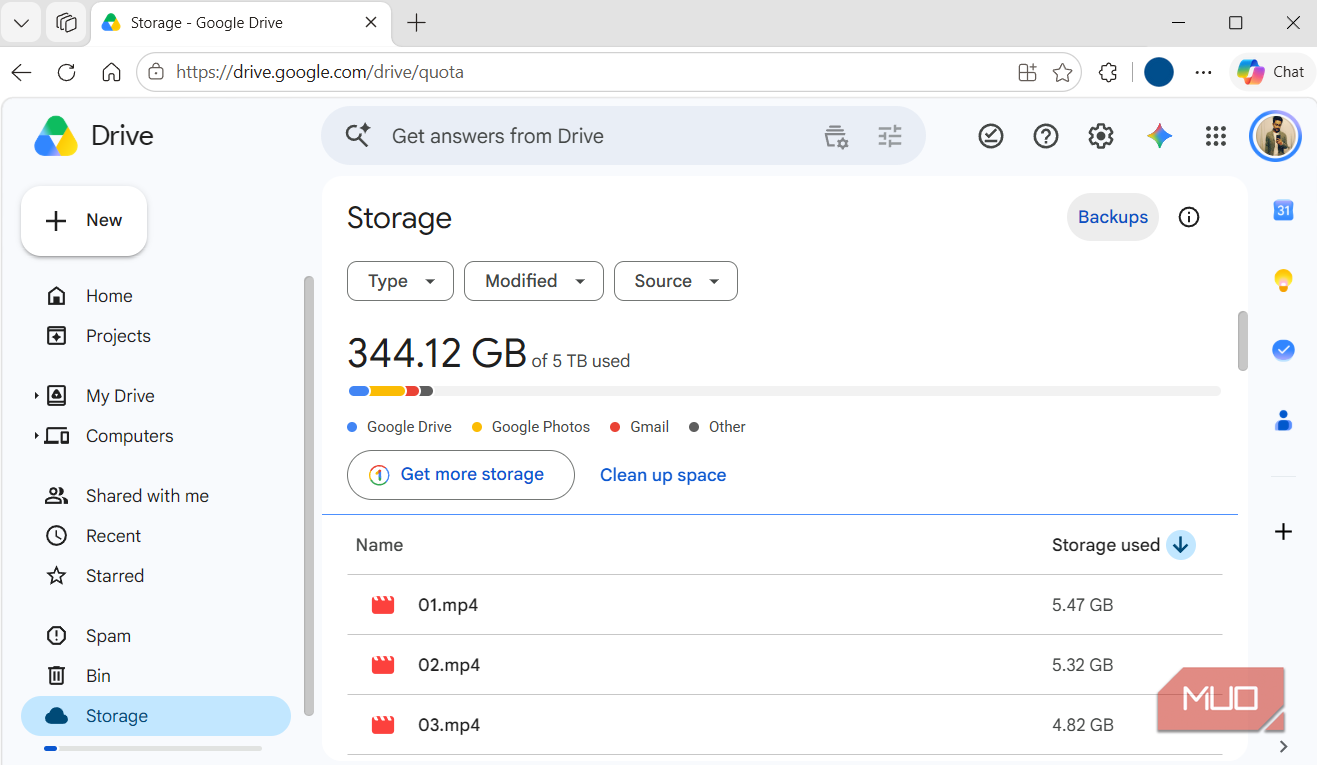The image size is (1317, 765).
Task: Open Google apps grid launcher
Action: point(1215,137)
